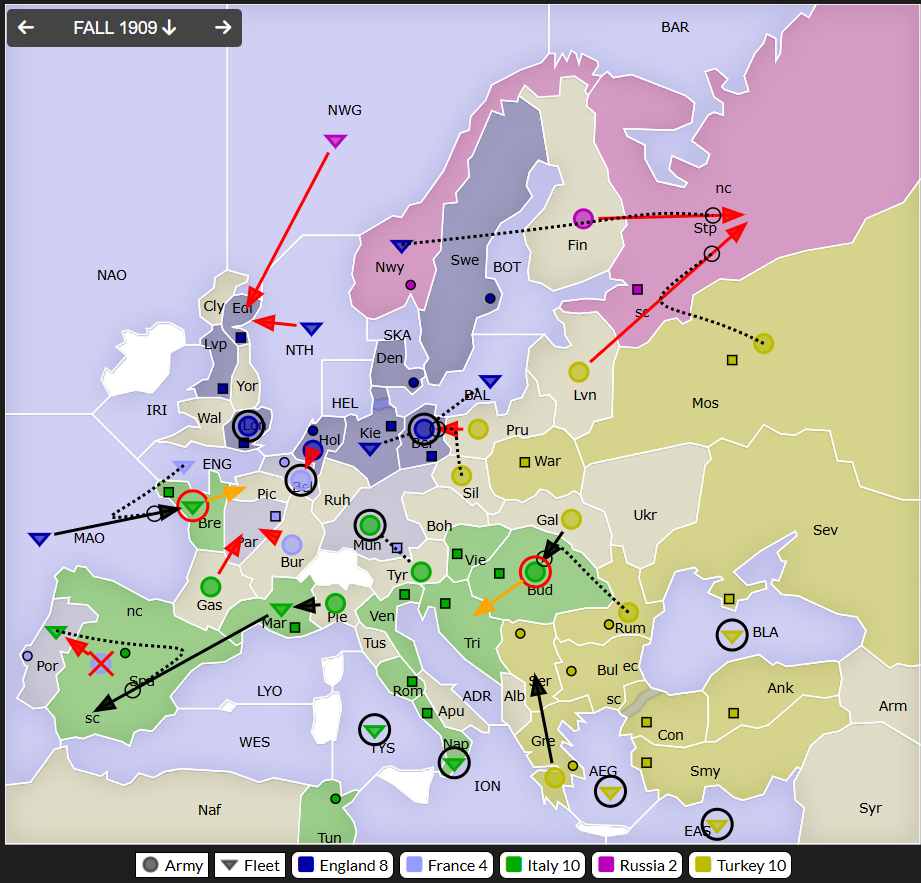Click the Russian fleet in NWG
The height and width of the screenshot is (883, 921).
coord(335,141)
